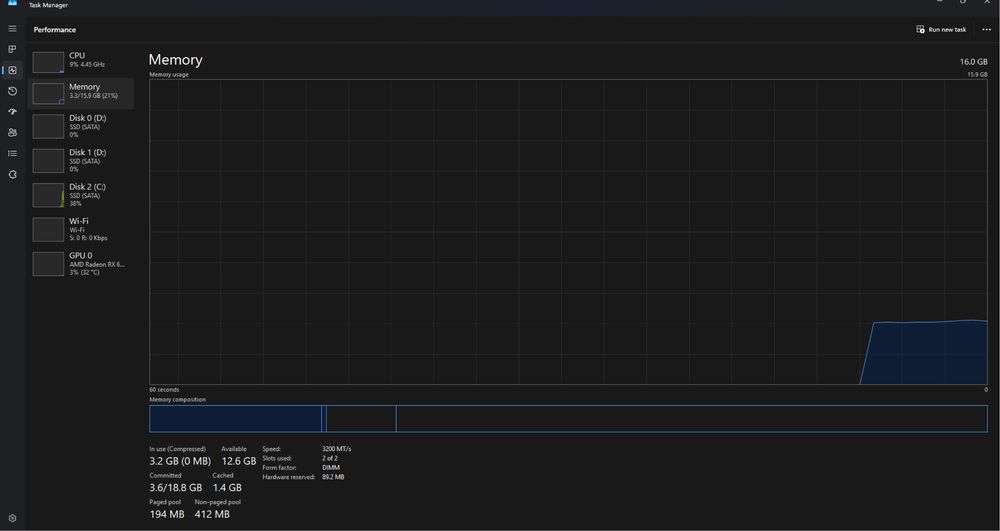This screenshot has height=531, width=1000.
Task: Open the Users page icon
Action: click(12, 133)
